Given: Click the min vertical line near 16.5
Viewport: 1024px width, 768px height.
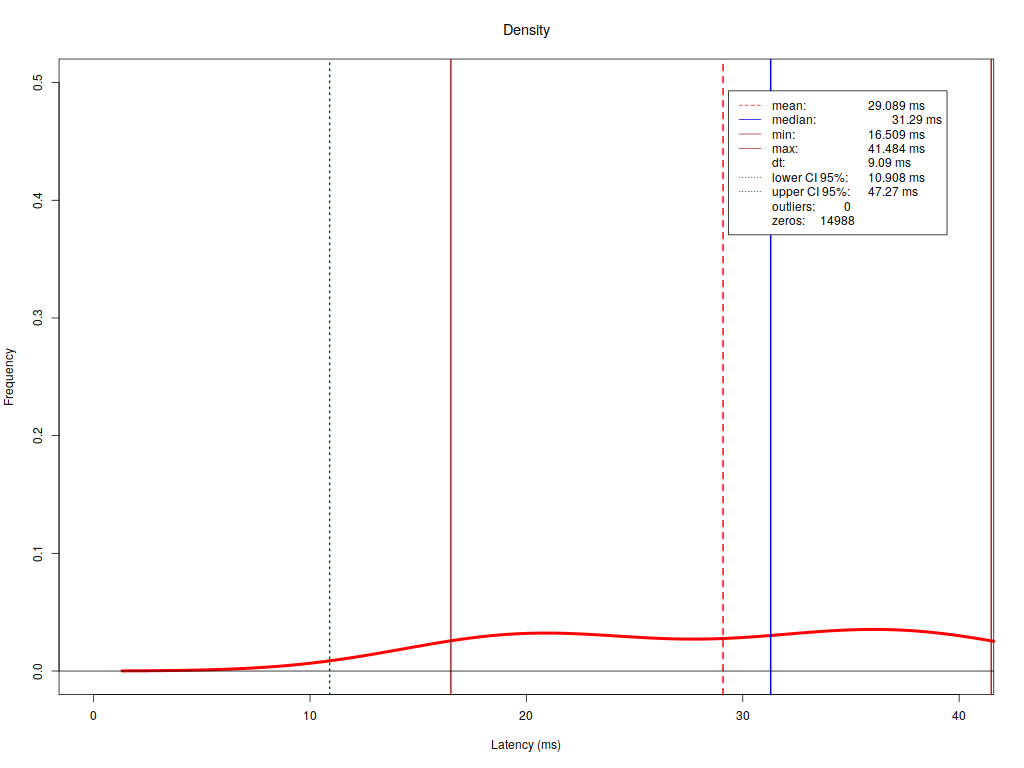Looking at the screenshot, I should point(451,377).
